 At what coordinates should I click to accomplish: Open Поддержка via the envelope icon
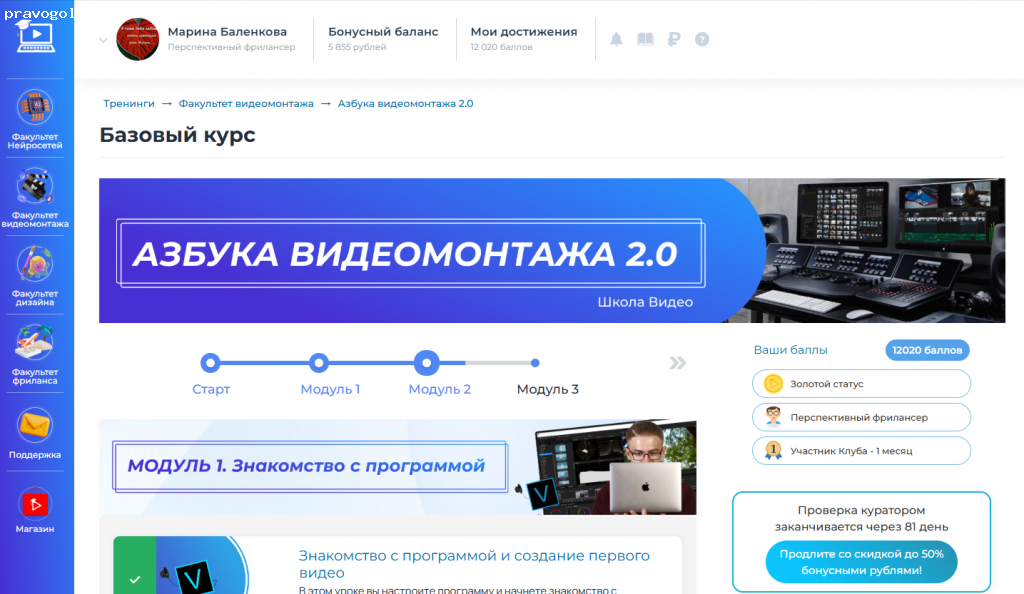(35, 427)
